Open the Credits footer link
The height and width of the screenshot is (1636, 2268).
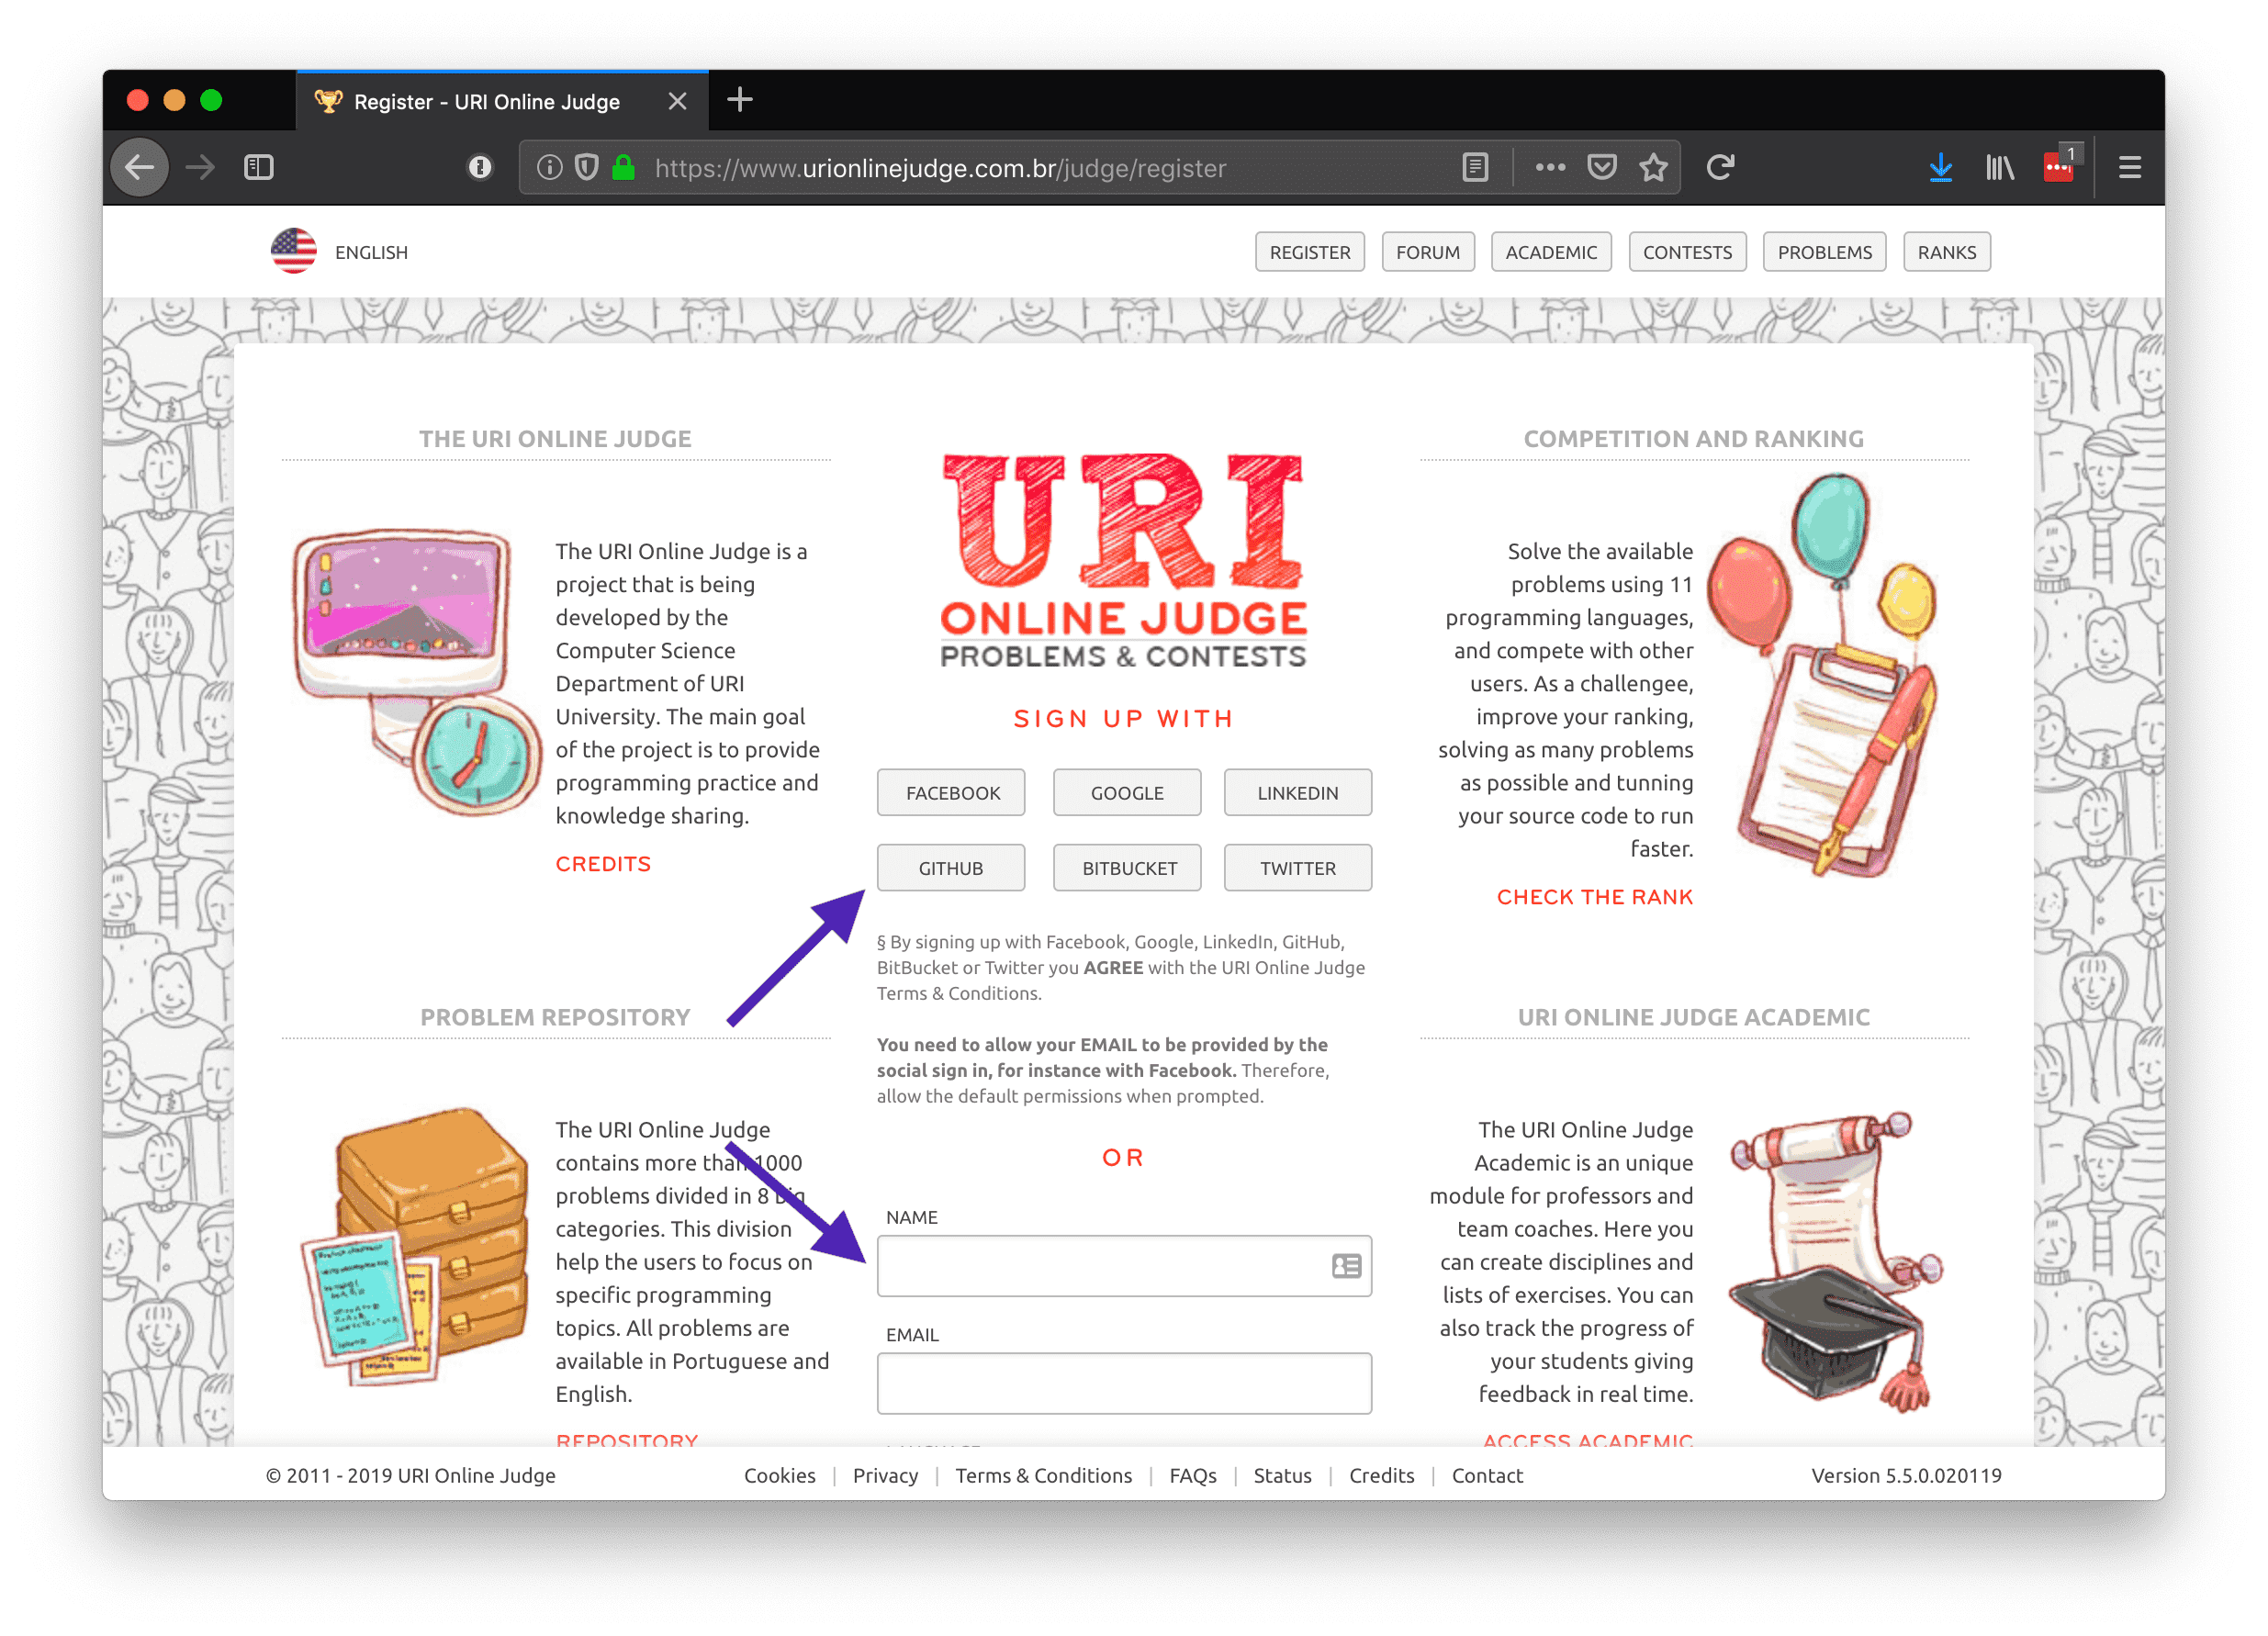pyautogui.click(x=1381, y=1475)
